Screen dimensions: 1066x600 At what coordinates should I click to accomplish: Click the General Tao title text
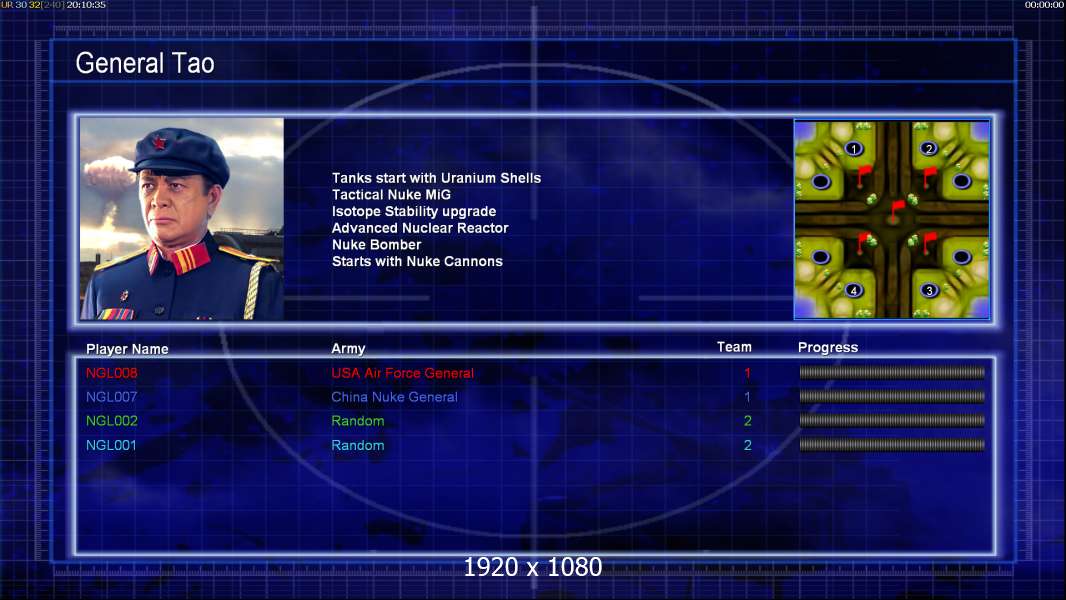[145, 63]
